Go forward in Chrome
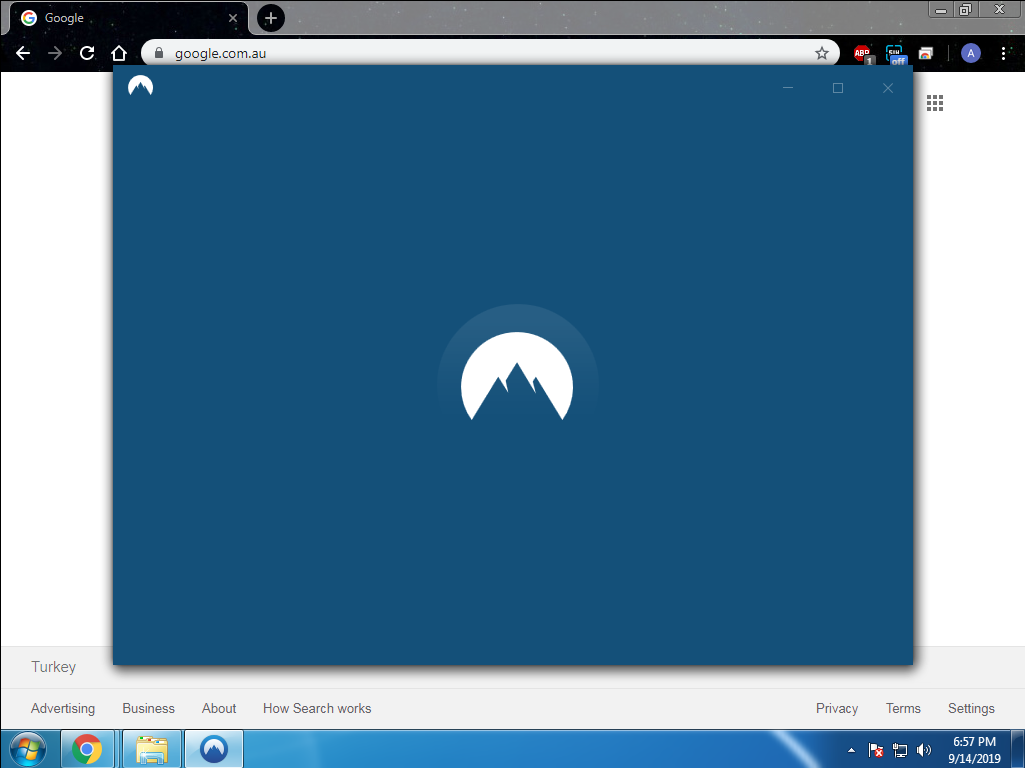The height and width of the screenshot is (768, 1025). pos(55,53)
